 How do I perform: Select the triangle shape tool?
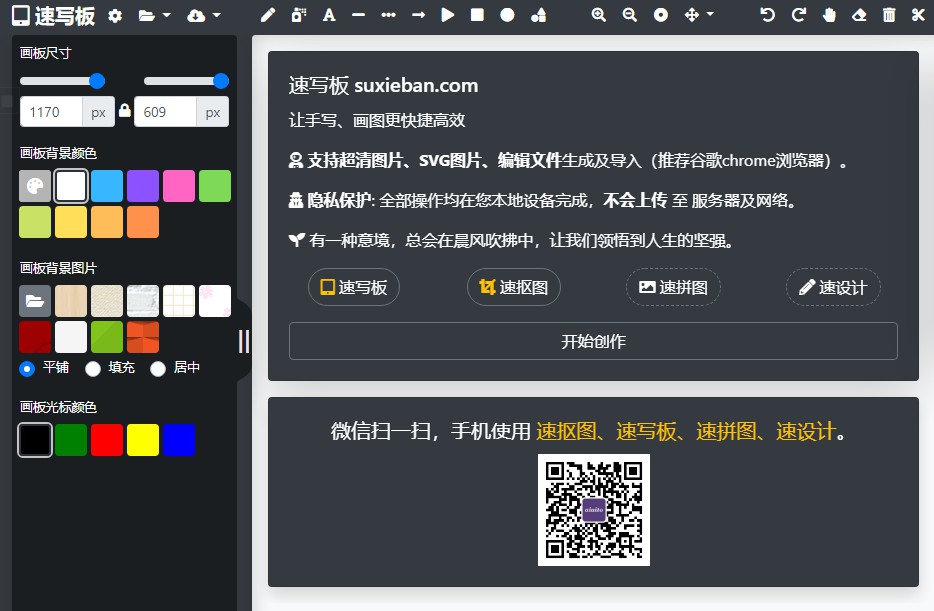coord(448,15)
